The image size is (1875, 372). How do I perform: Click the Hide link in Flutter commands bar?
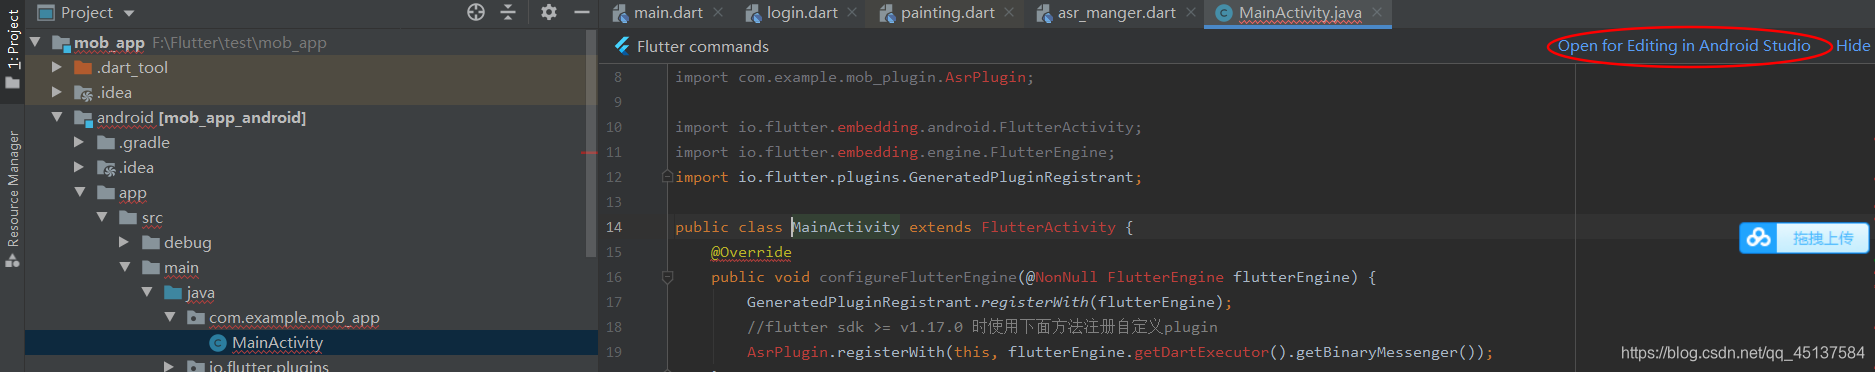click(x=1852, y=46)
